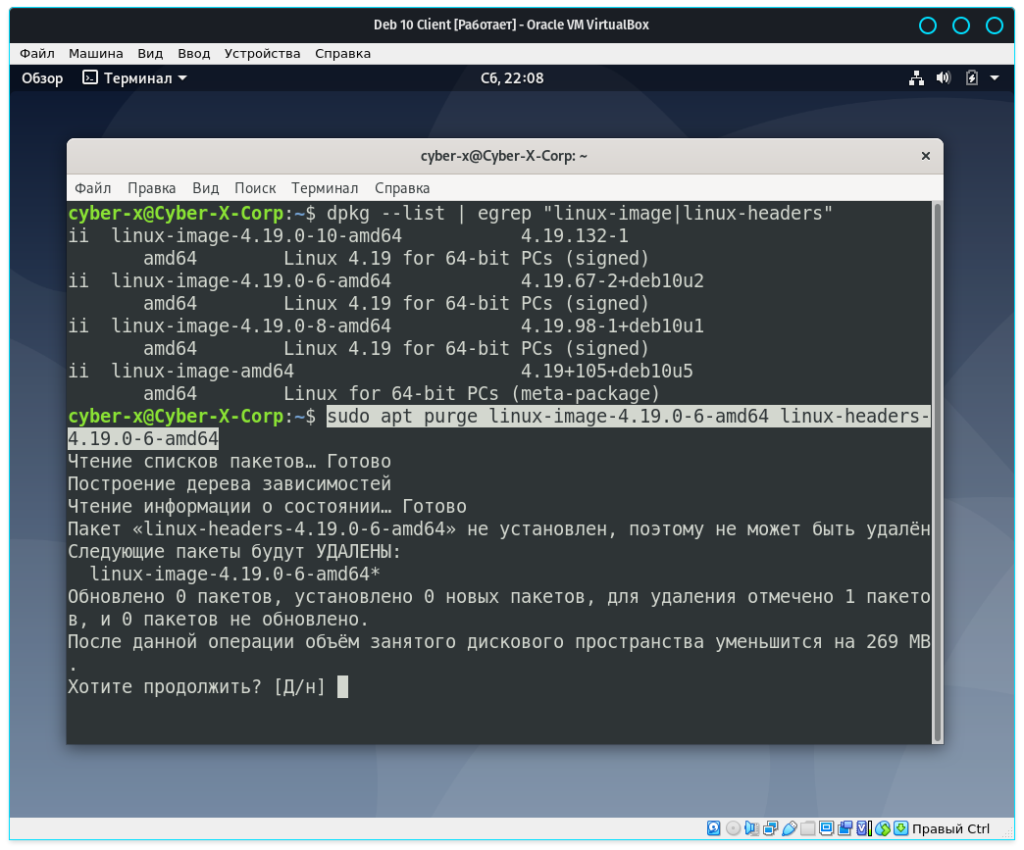1024x850 pixels.
Task: Open the Поиск menu in terminal
Action: point(255,188)
